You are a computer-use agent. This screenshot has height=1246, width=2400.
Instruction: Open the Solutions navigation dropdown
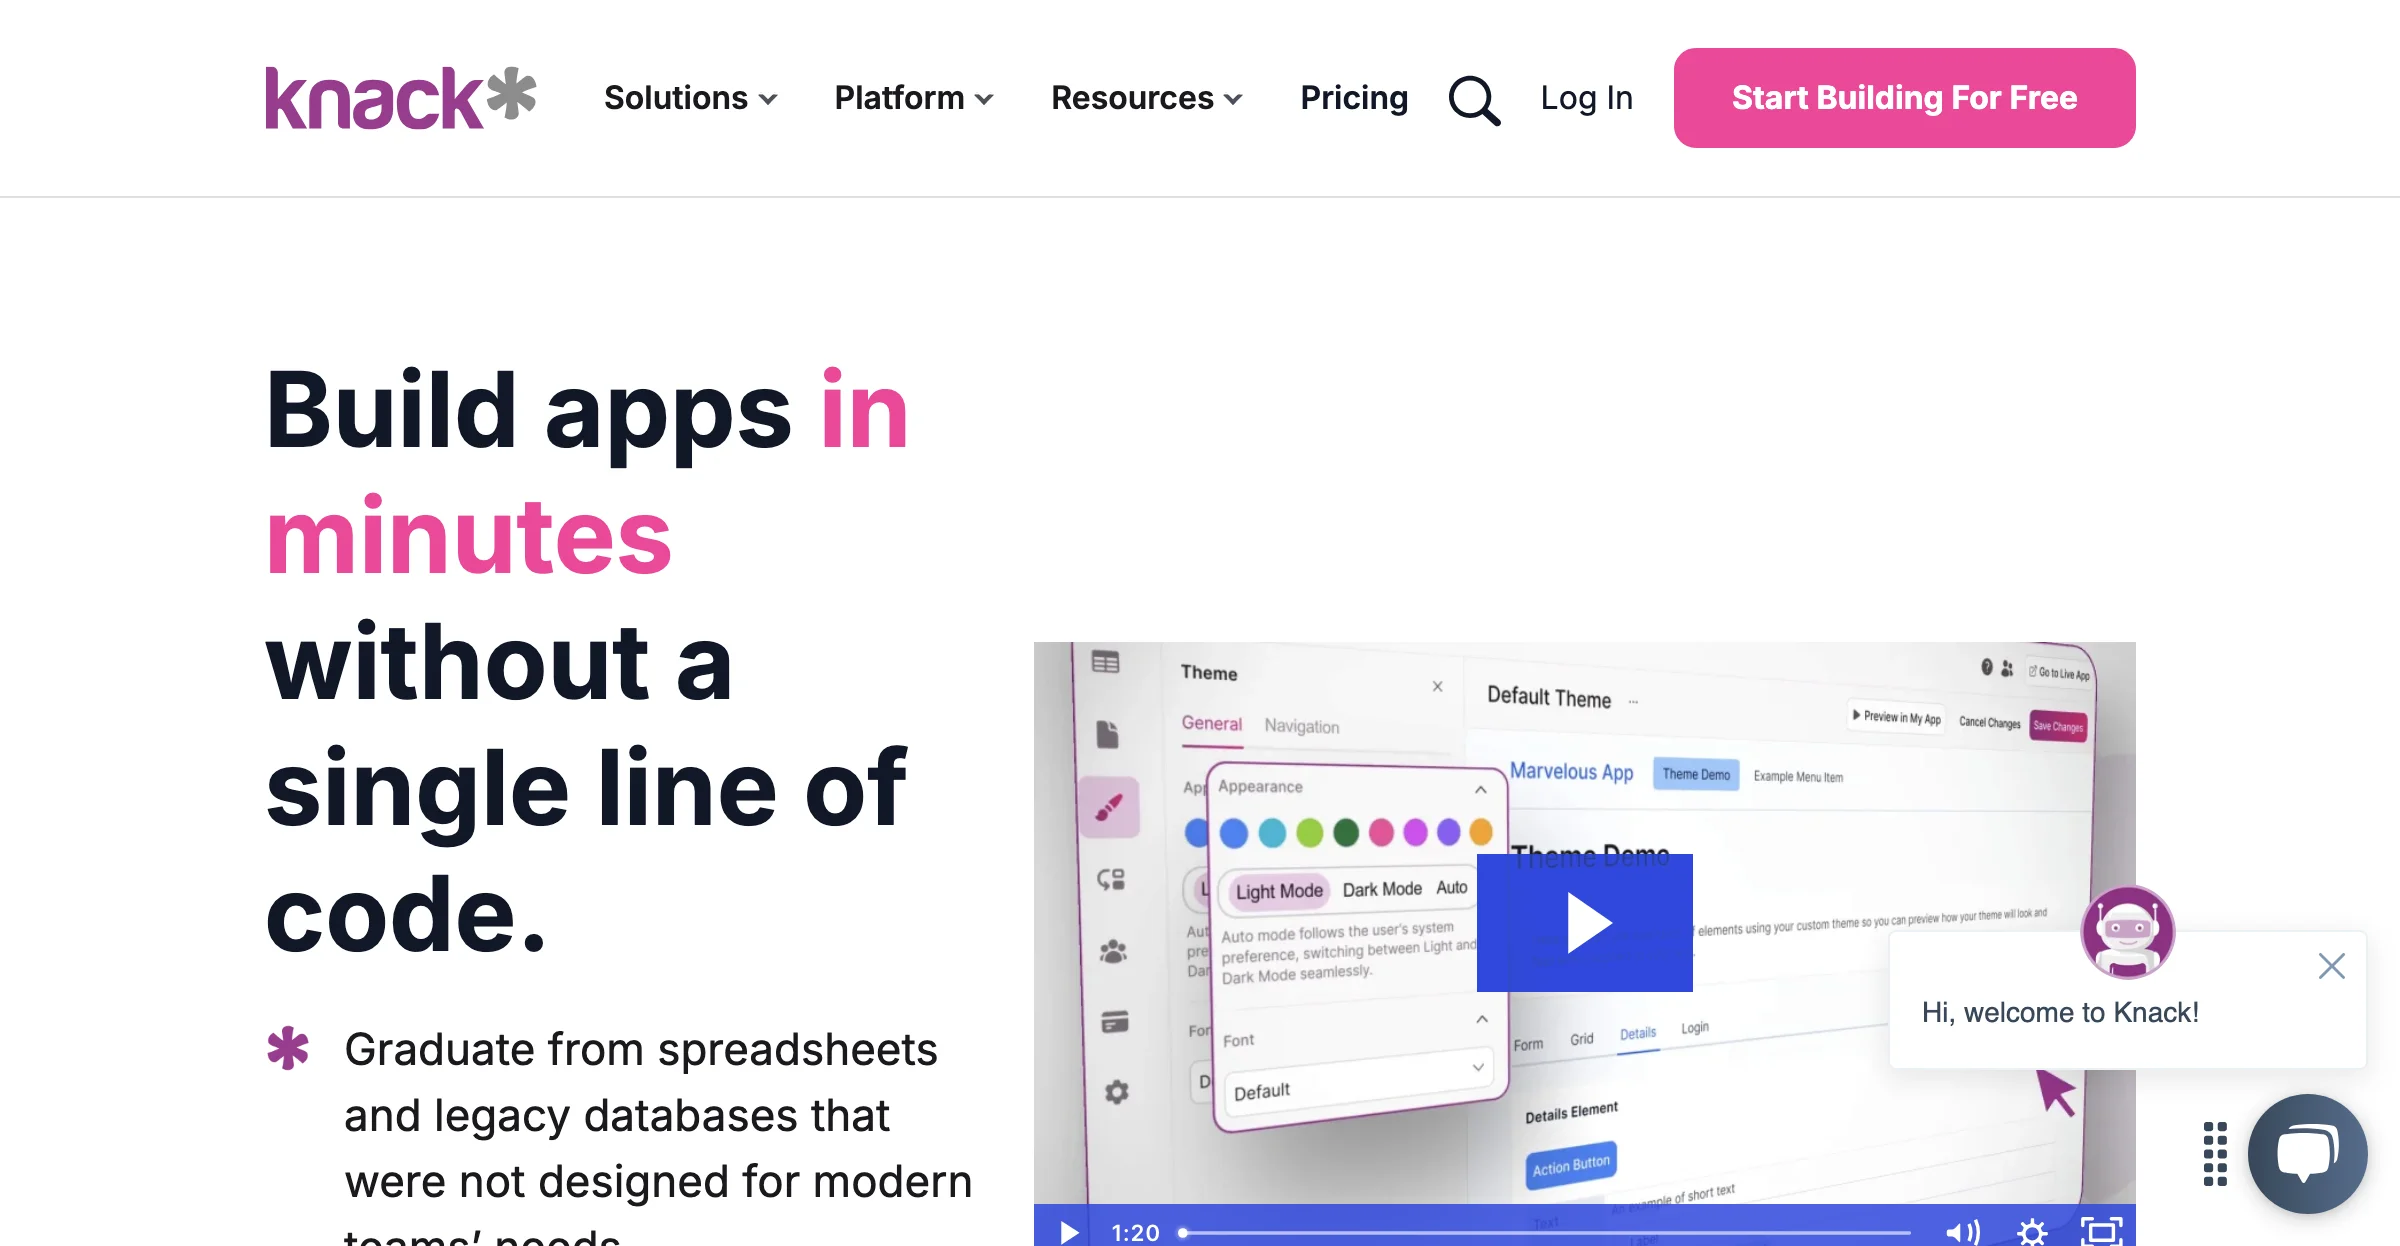coord(689,98)
